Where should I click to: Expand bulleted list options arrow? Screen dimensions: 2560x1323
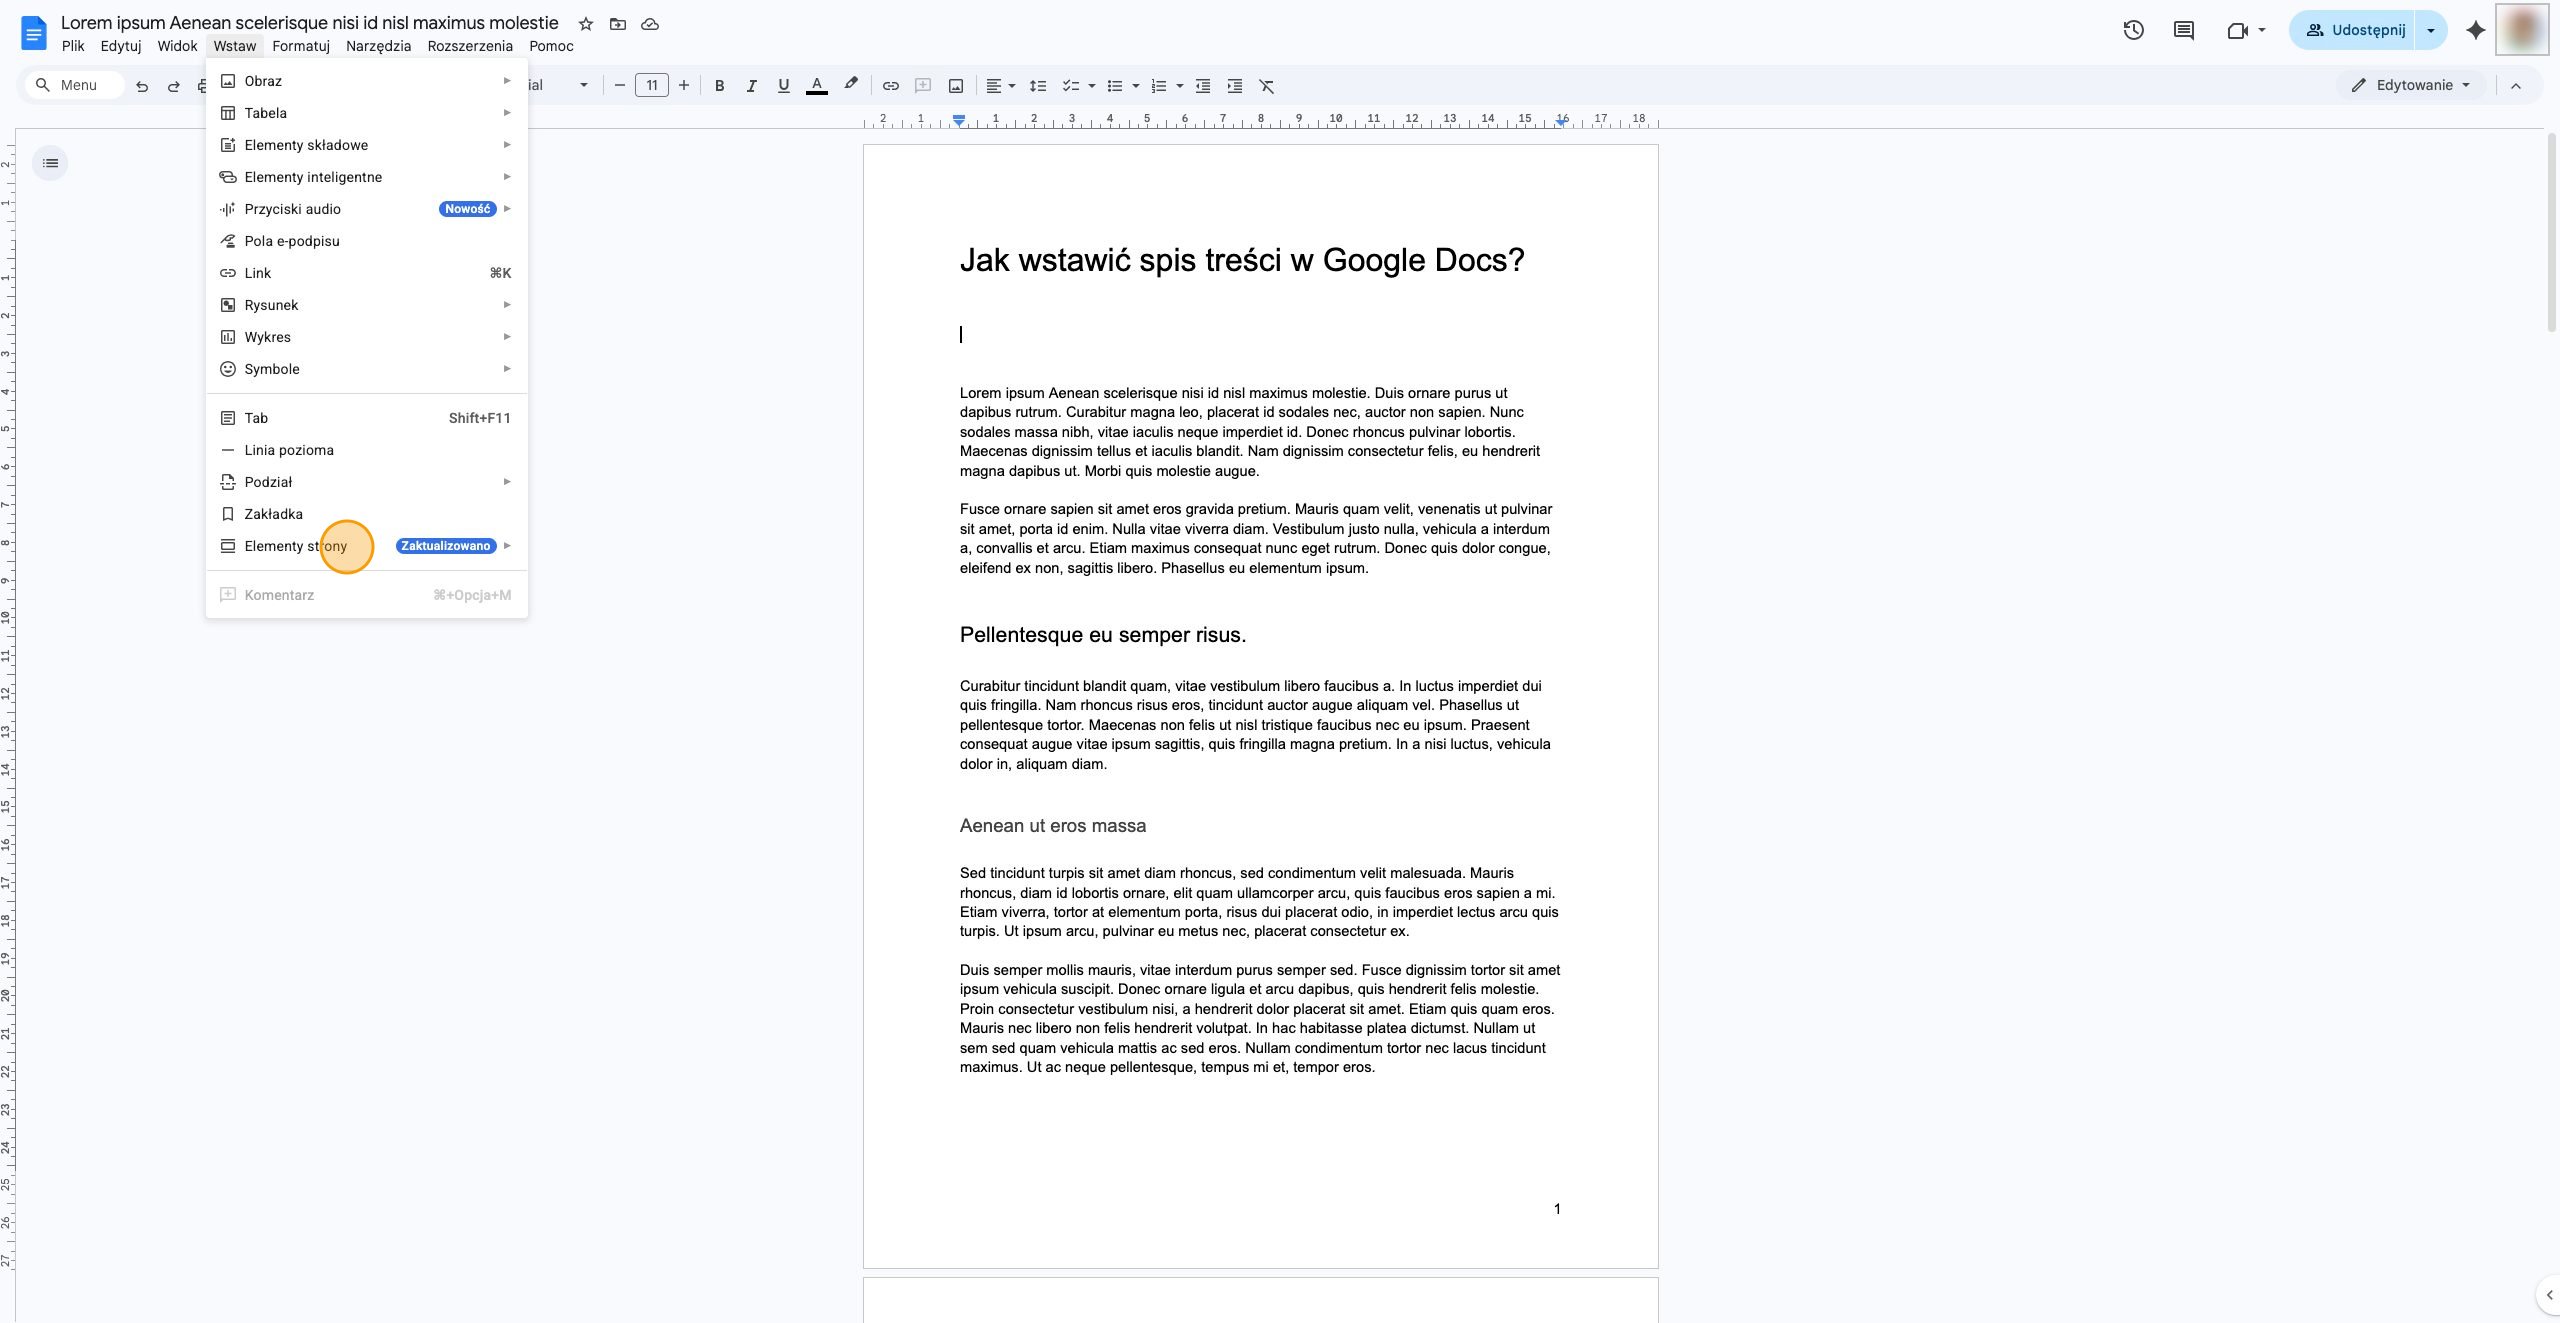coord(1136,86)
